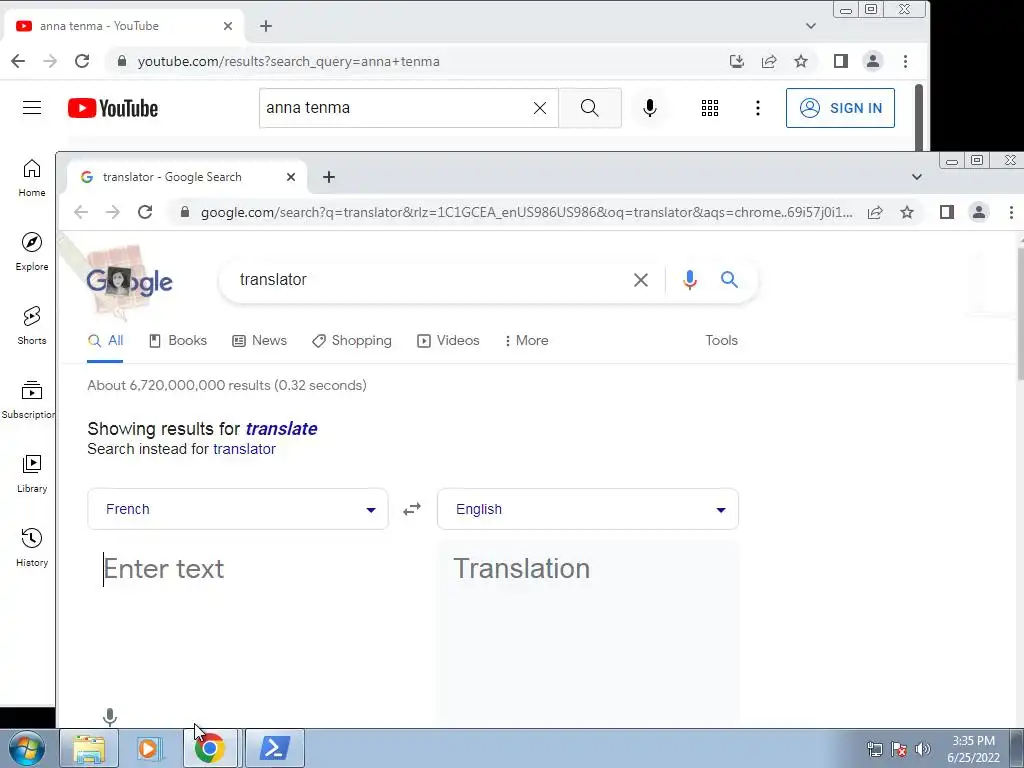The image size is (1024, 768).
Task: Switch to Shopping results tab
Action: (351, 341)
